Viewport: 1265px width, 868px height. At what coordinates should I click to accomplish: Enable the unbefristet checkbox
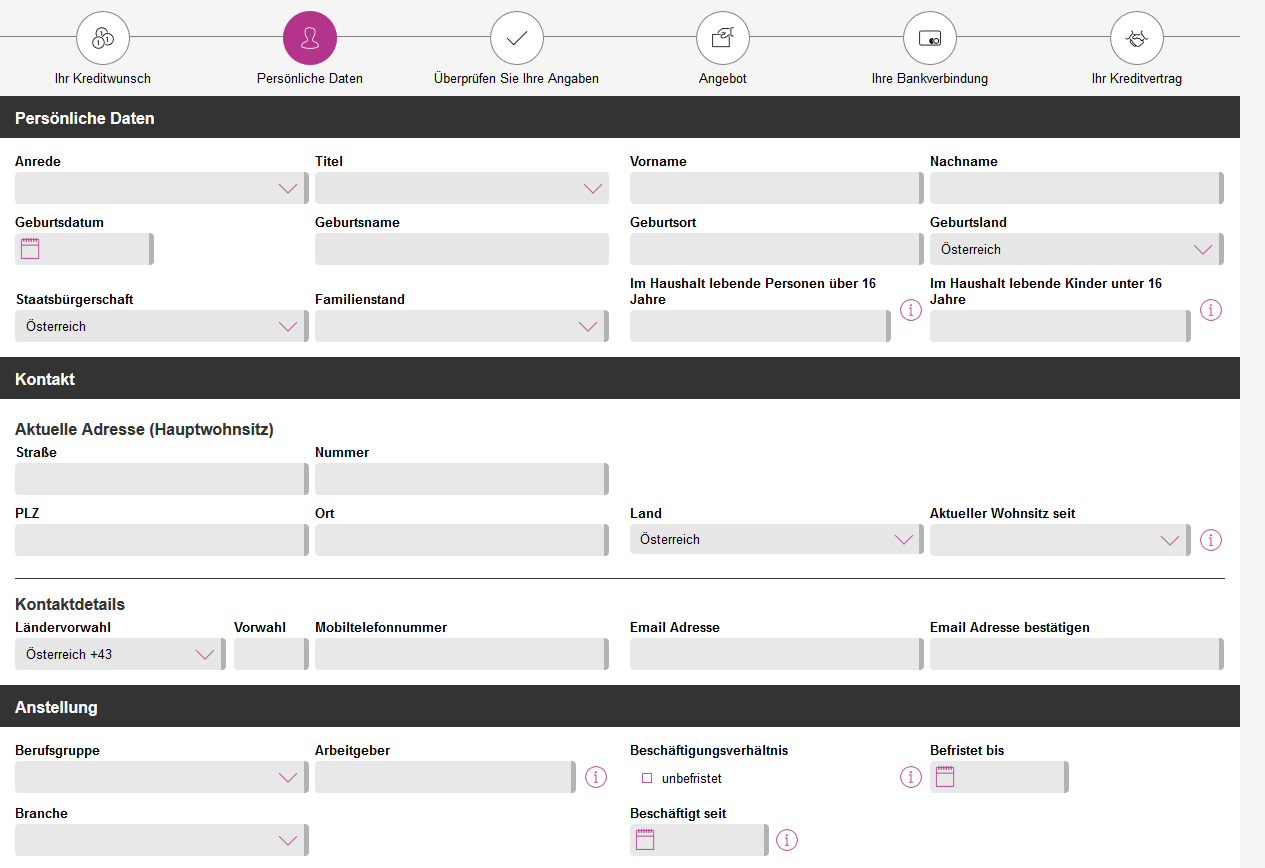click(647, 778)
